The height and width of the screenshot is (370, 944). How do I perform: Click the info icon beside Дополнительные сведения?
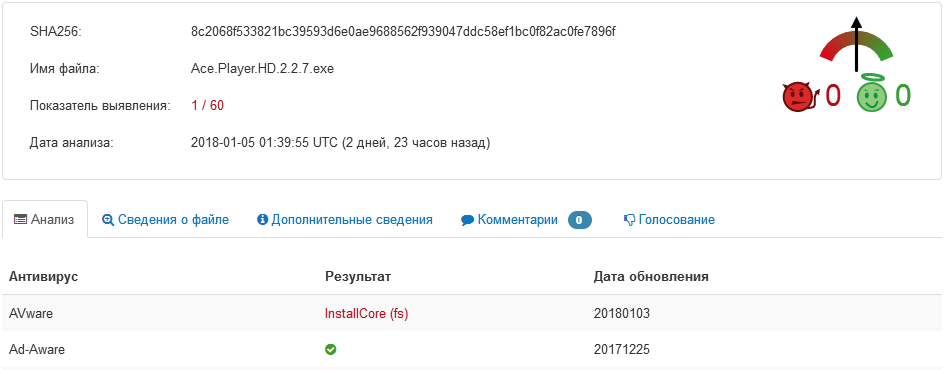(x=262, y=220)
